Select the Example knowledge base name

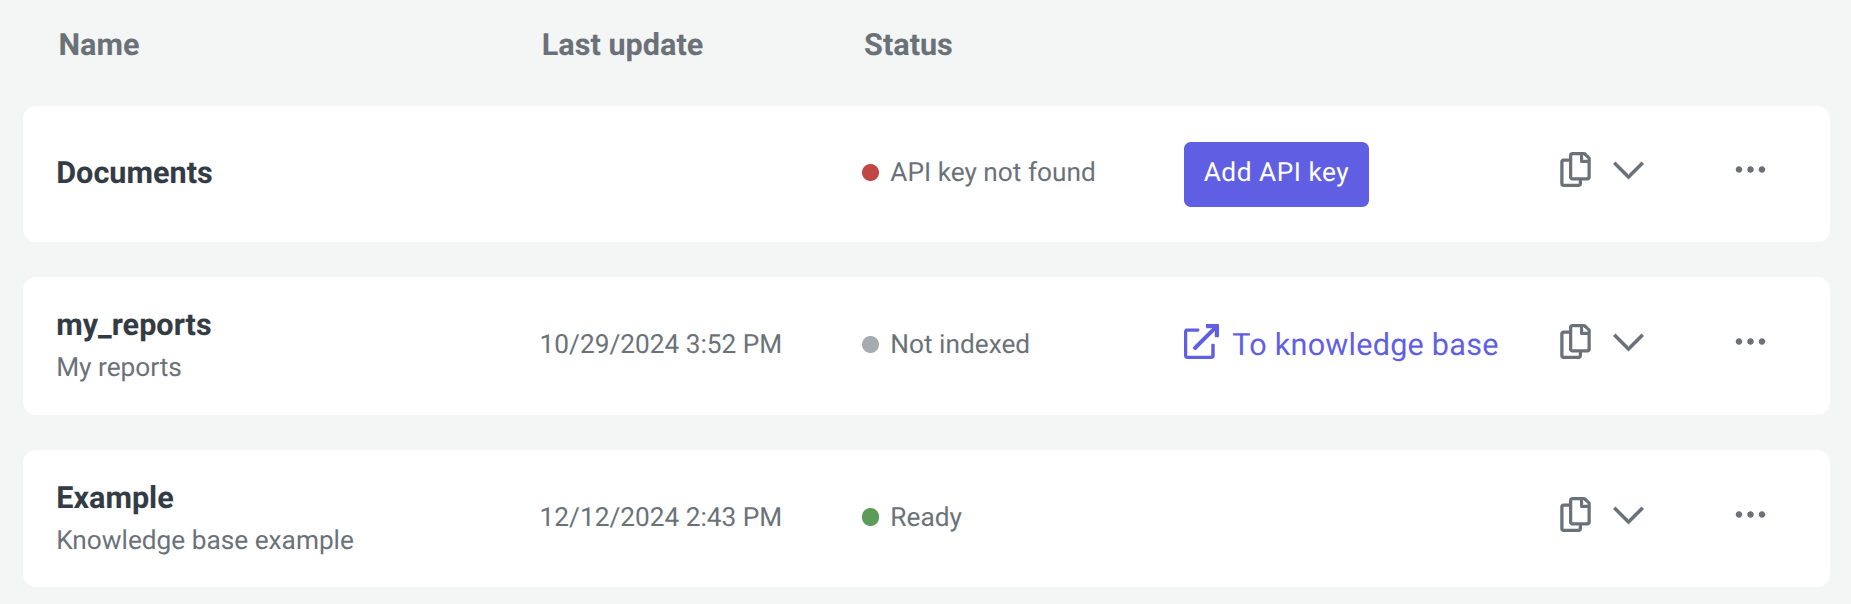(115, 498)
